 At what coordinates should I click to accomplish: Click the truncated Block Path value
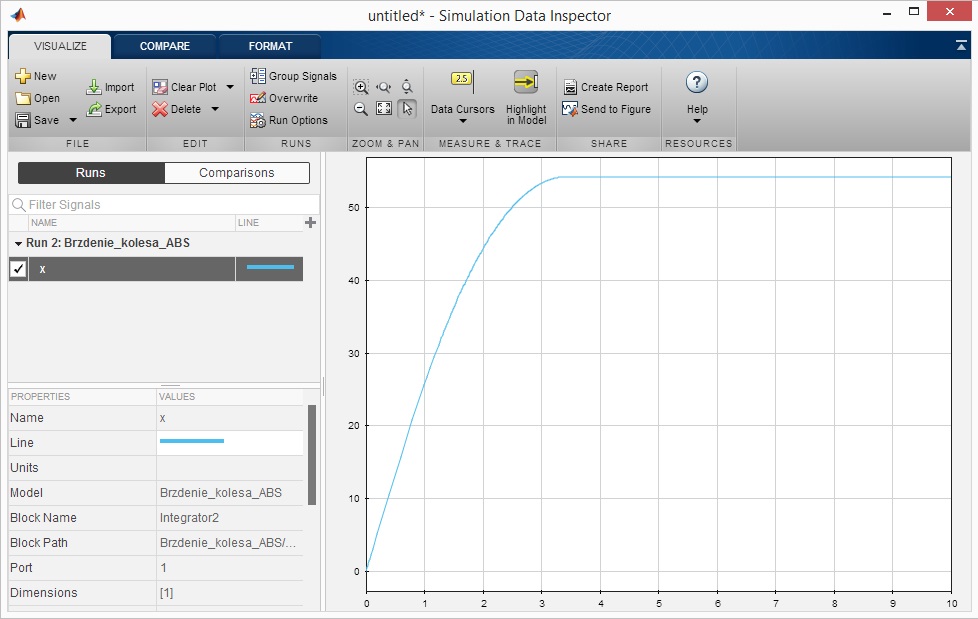tap(228, 543)
